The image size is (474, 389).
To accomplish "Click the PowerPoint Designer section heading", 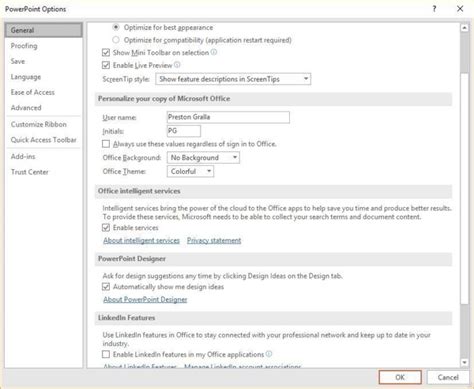I will point(132,259).
